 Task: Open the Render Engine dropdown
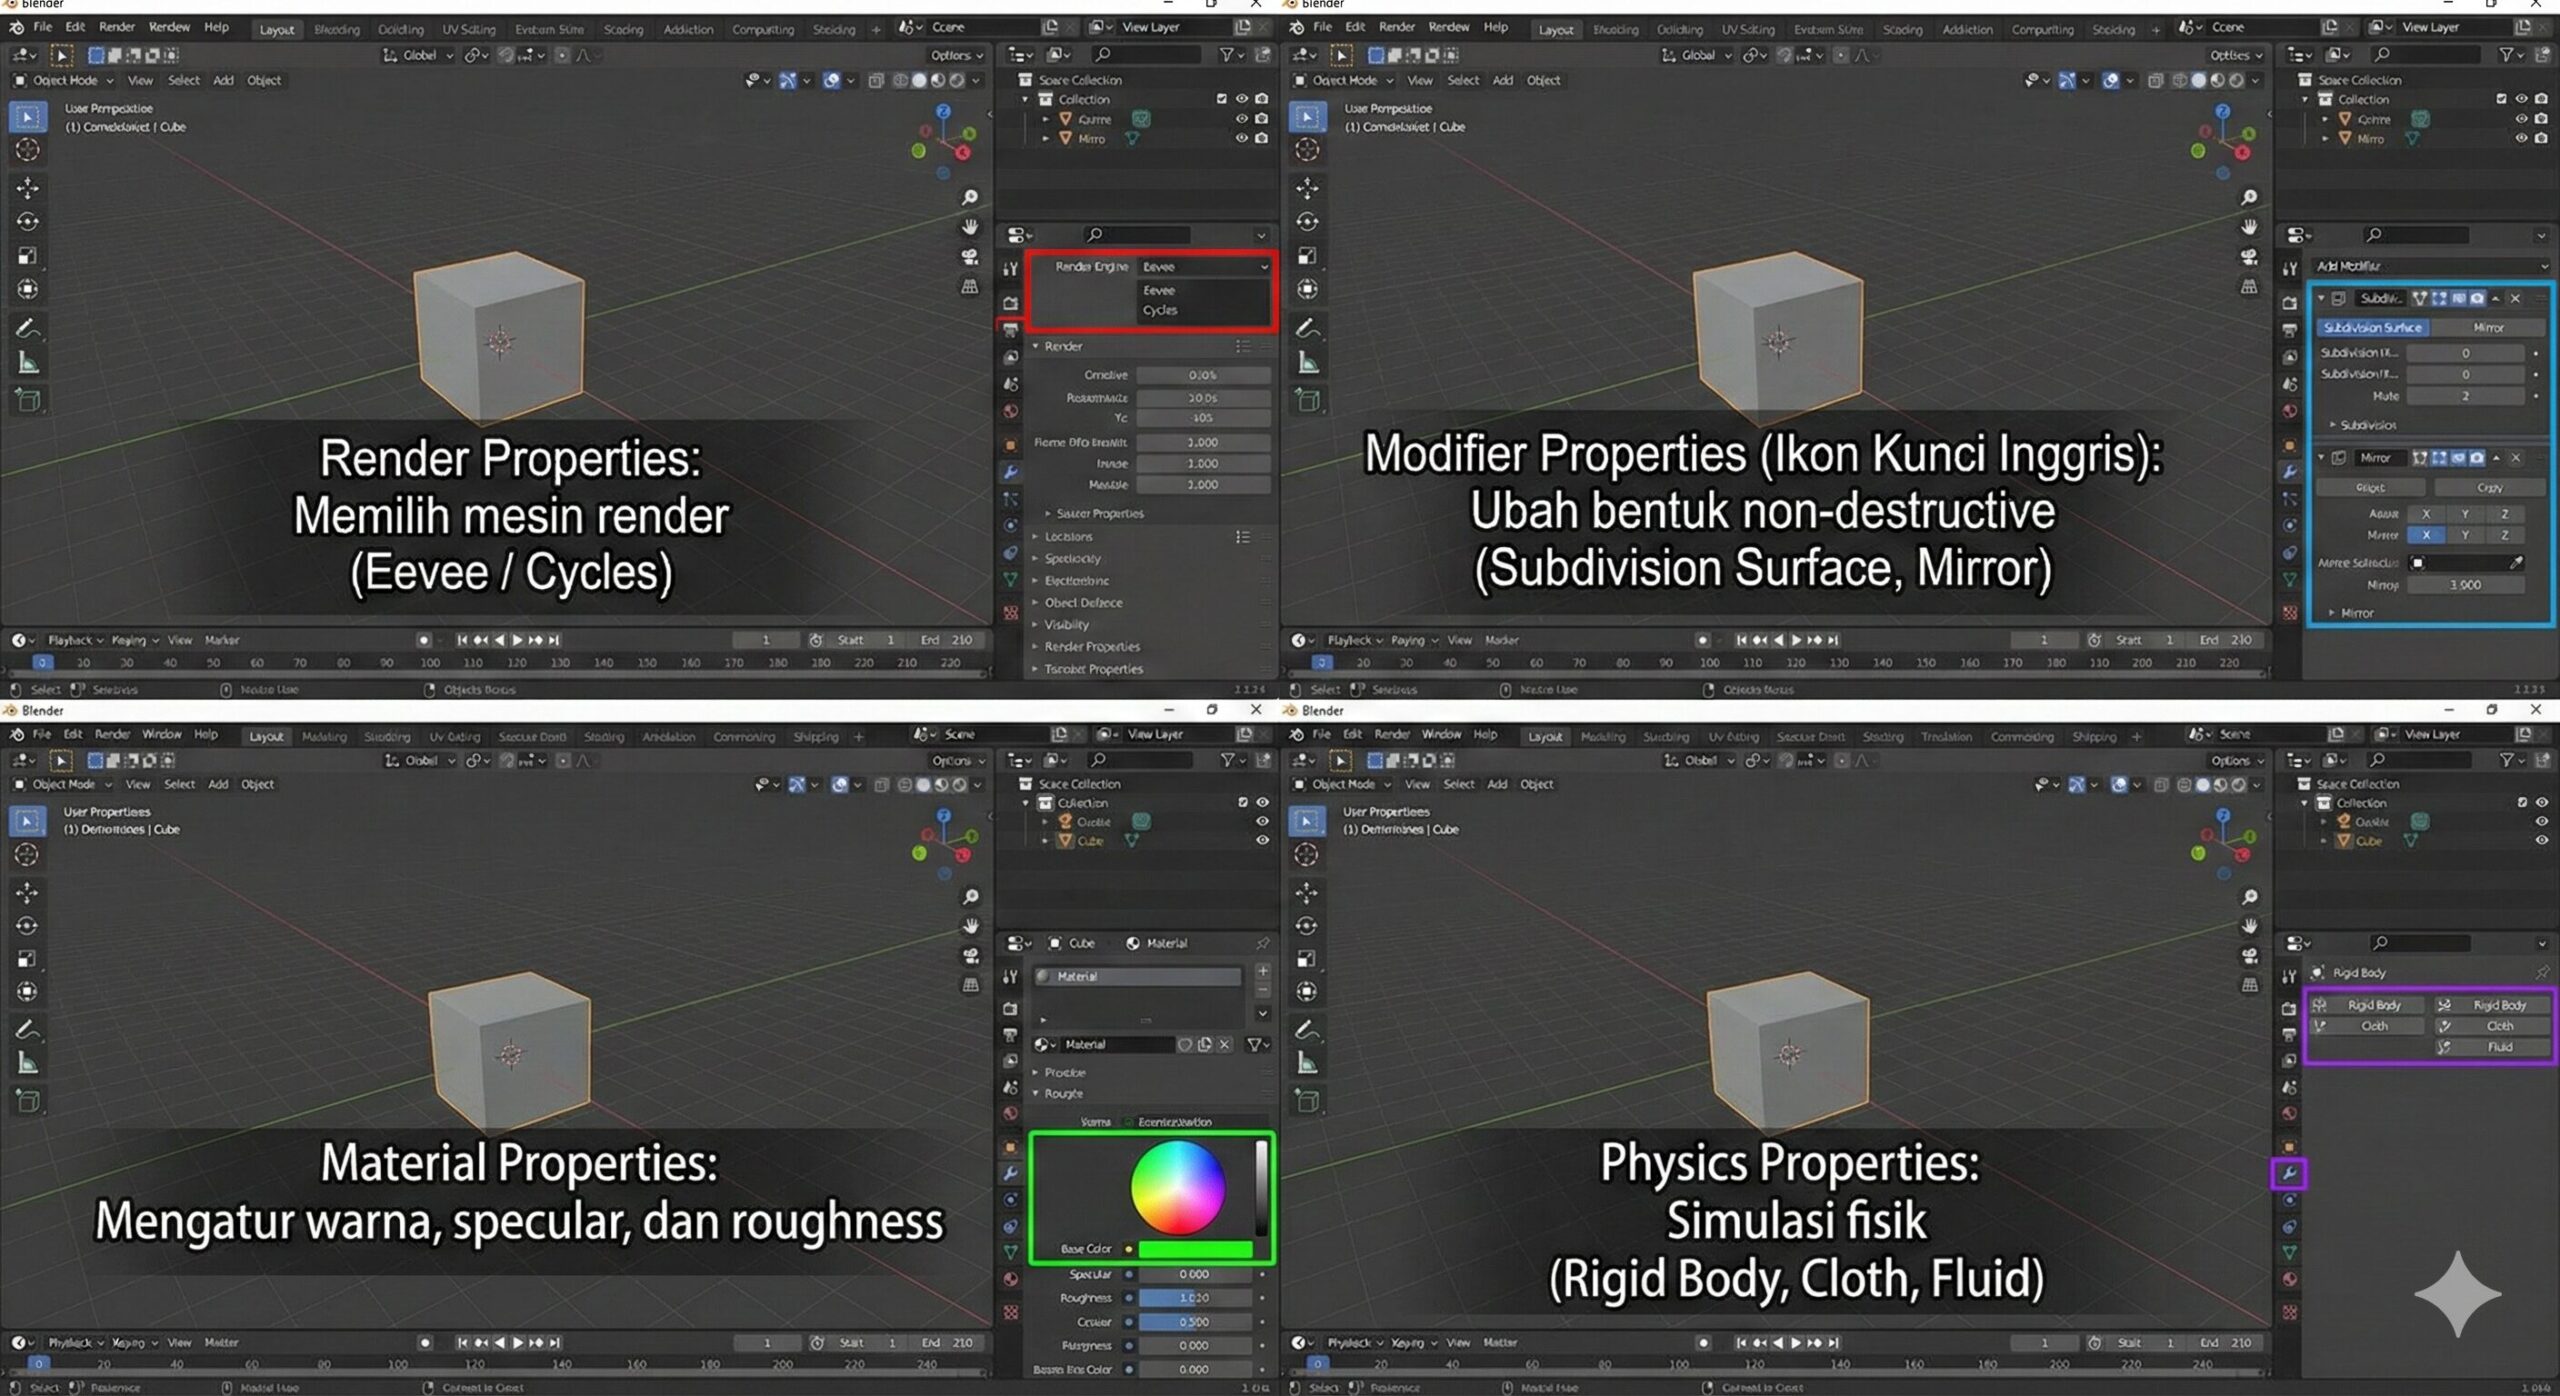(1204, 267)
